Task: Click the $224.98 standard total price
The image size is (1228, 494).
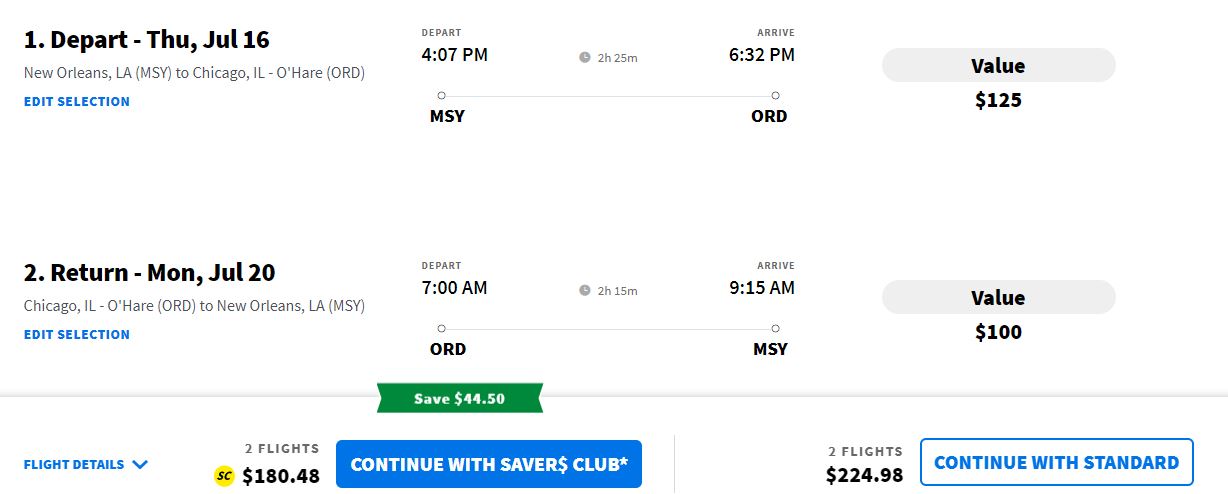Action: click(x=864, y=475)
